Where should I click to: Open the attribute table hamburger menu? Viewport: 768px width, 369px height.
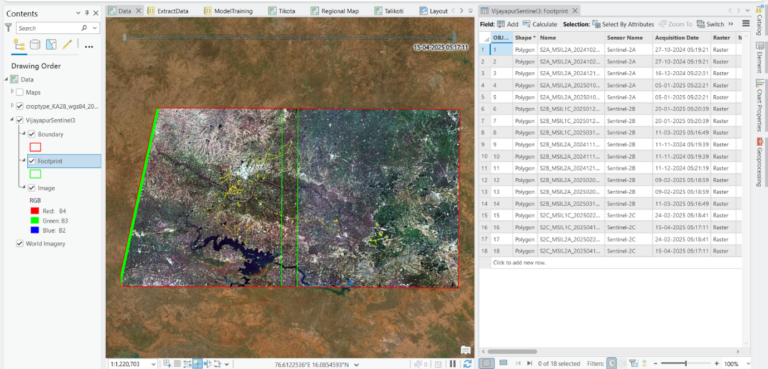pos(746,24)
